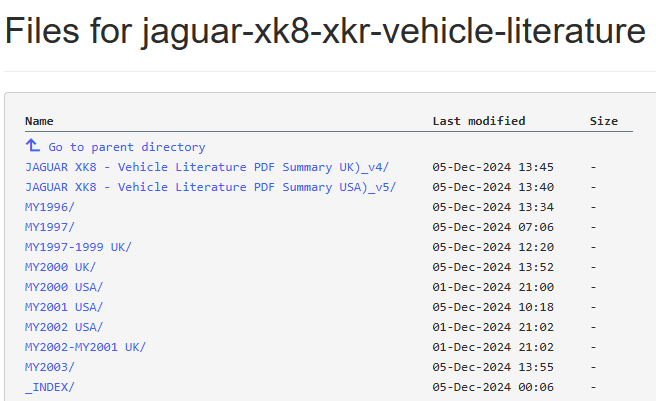Click the Last modified column header
The width and height of the screenshot is (656, 401).
478,121
